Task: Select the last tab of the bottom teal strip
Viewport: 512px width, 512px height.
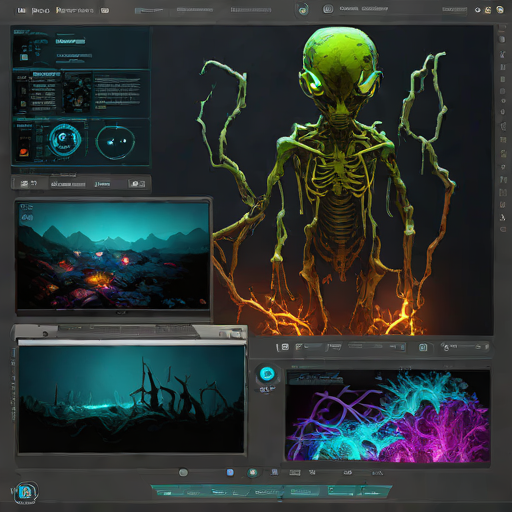Action: [375, 492]
